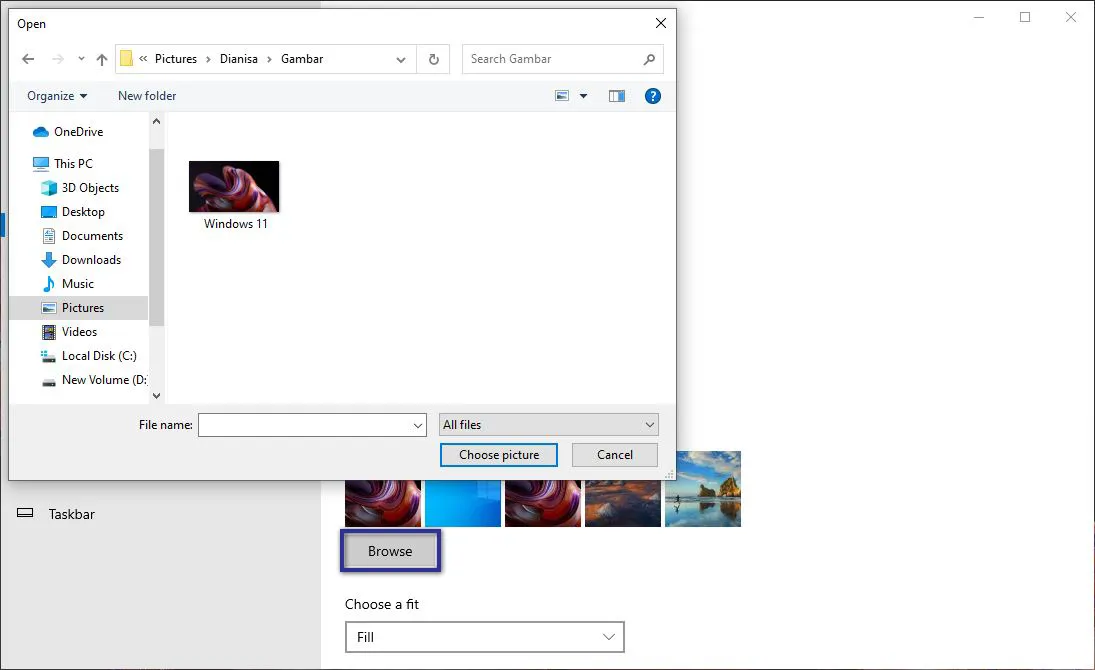Viewport: 1095px width, 670px height.
Task: Select Taskbar in the Settings sidebar
Action: point(71,514)
